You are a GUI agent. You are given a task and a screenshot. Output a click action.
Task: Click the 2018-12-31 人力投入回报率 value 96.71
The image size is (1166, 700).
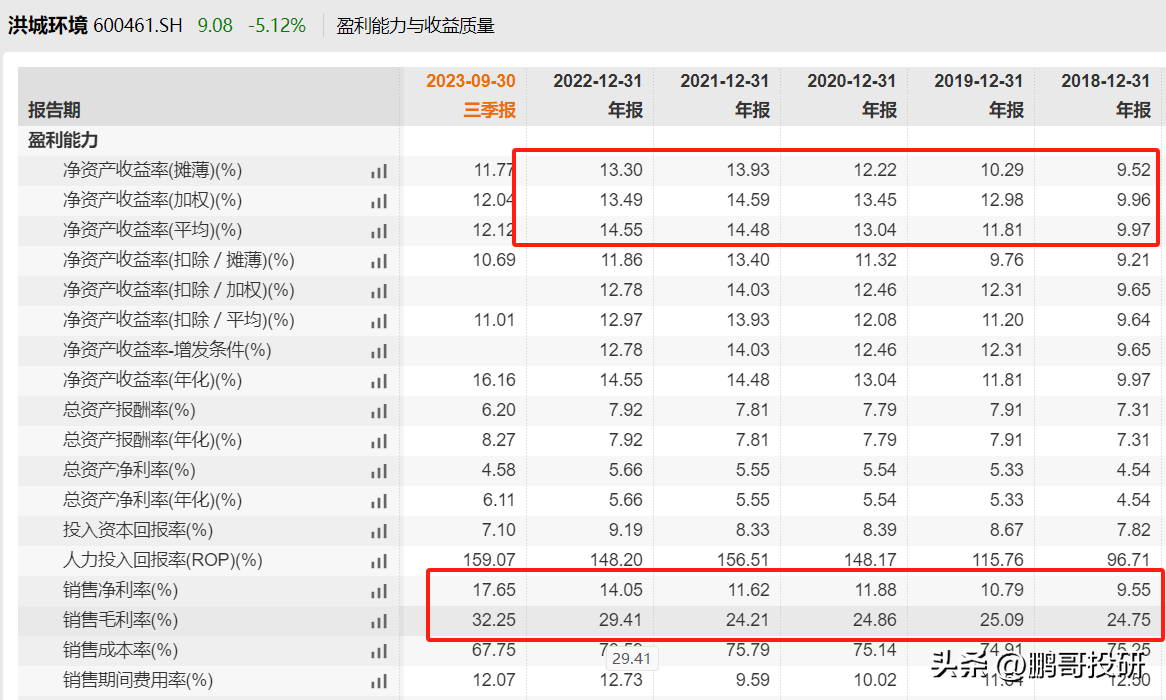click(1128, 560)
